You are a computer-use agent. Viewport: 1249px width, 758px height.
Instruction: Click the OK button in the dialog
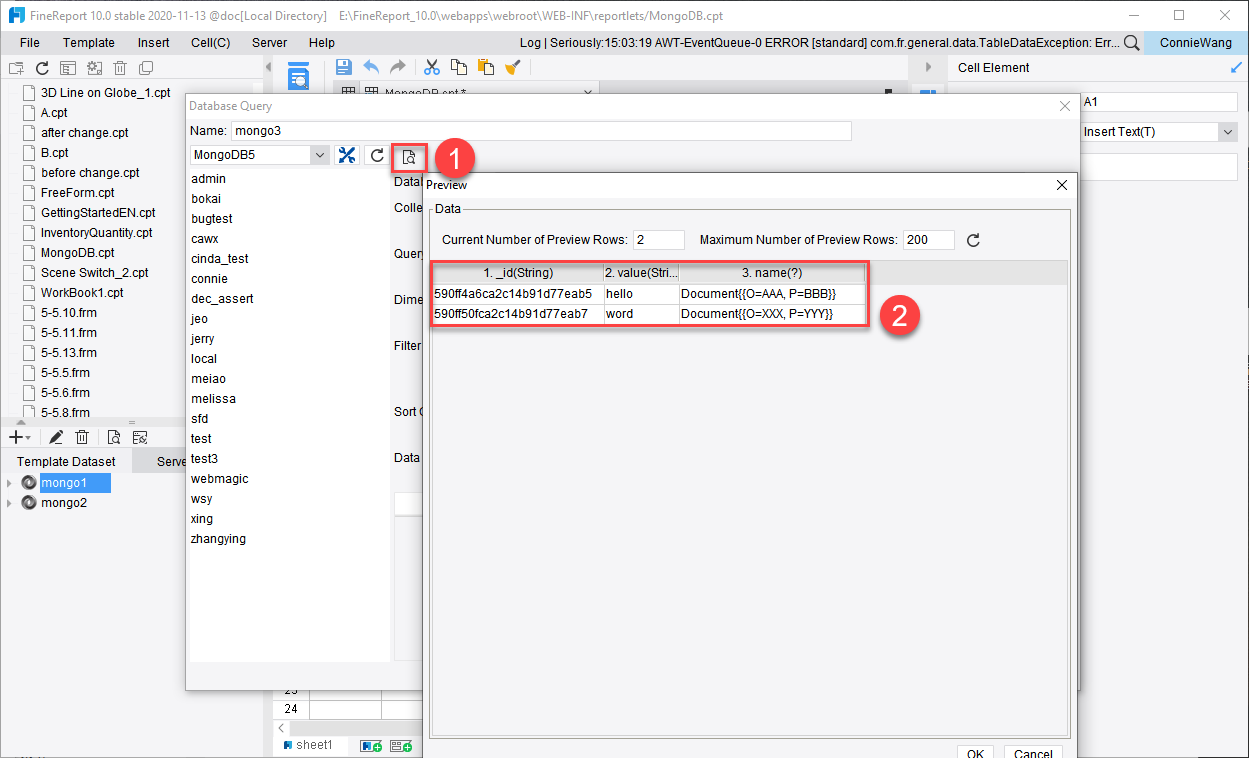coord(975,752)
